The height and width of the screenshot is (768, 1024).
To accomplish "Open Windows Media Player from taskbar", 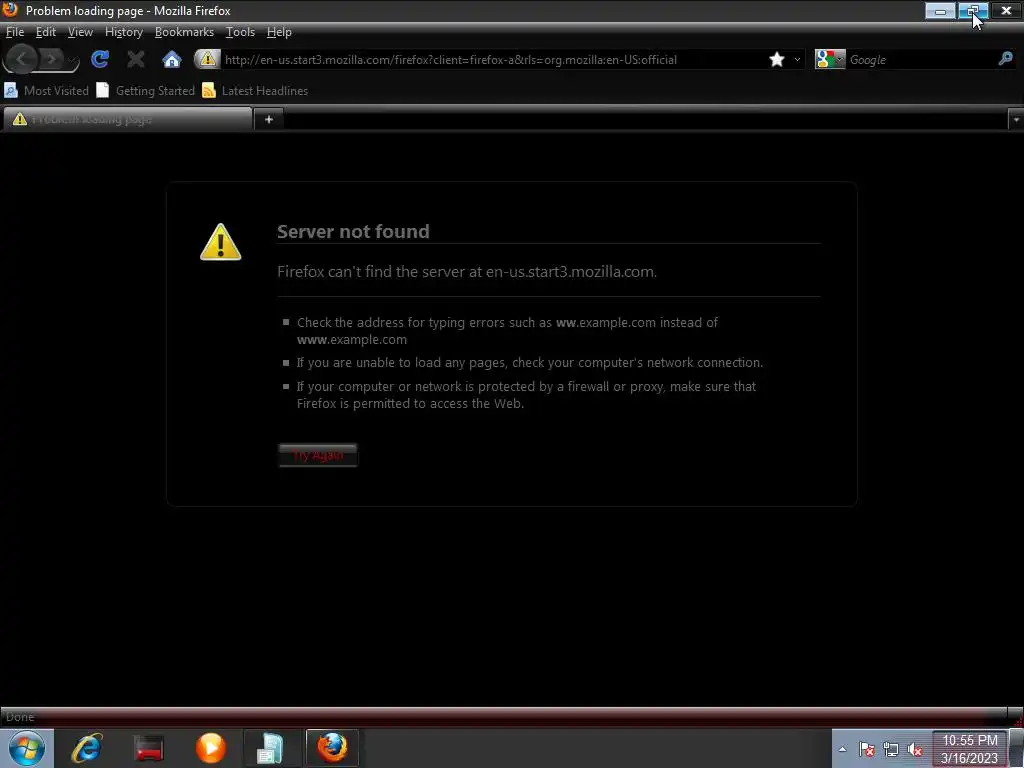I will tap(211, 748).
